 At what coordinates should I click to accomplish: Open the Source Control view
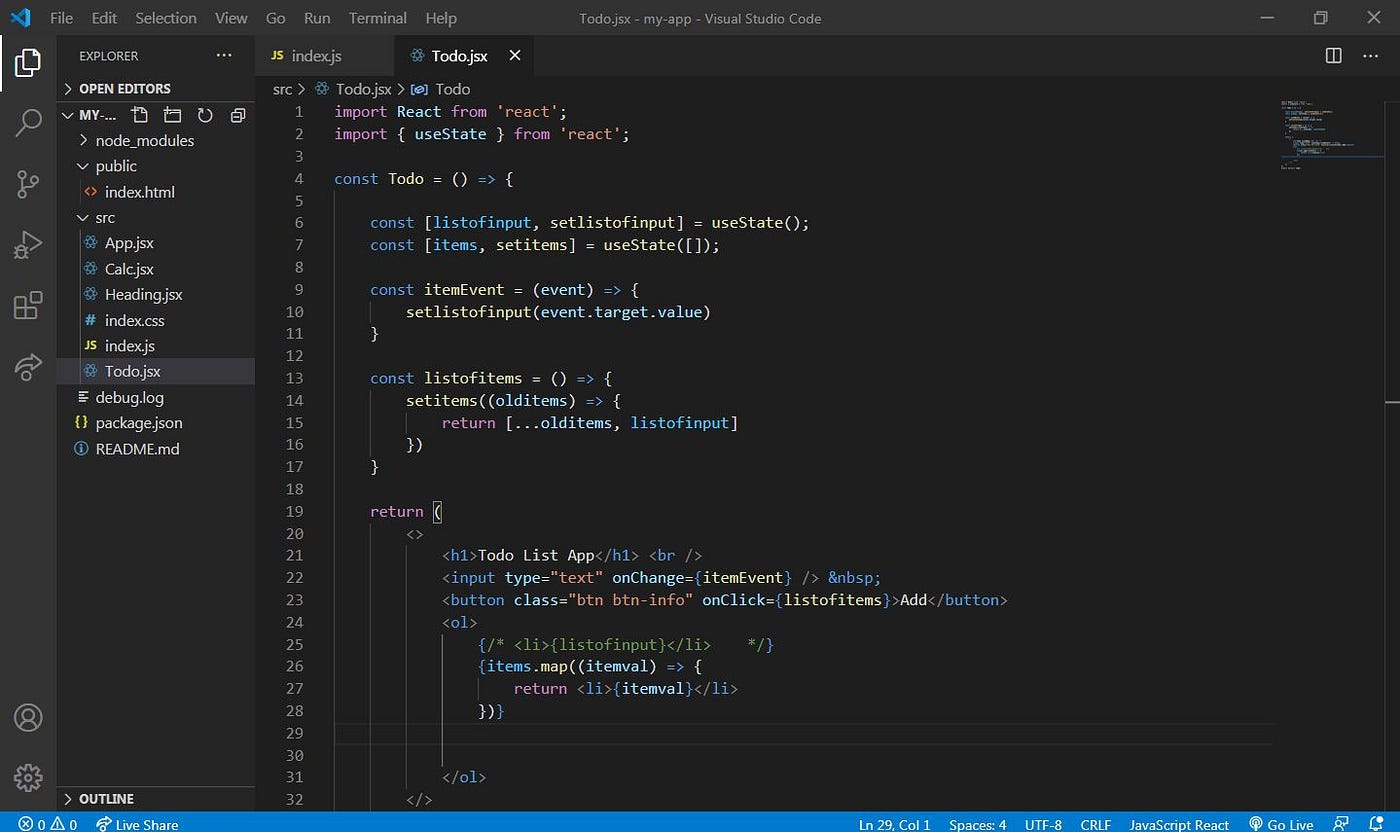click(x=27, y=183)
